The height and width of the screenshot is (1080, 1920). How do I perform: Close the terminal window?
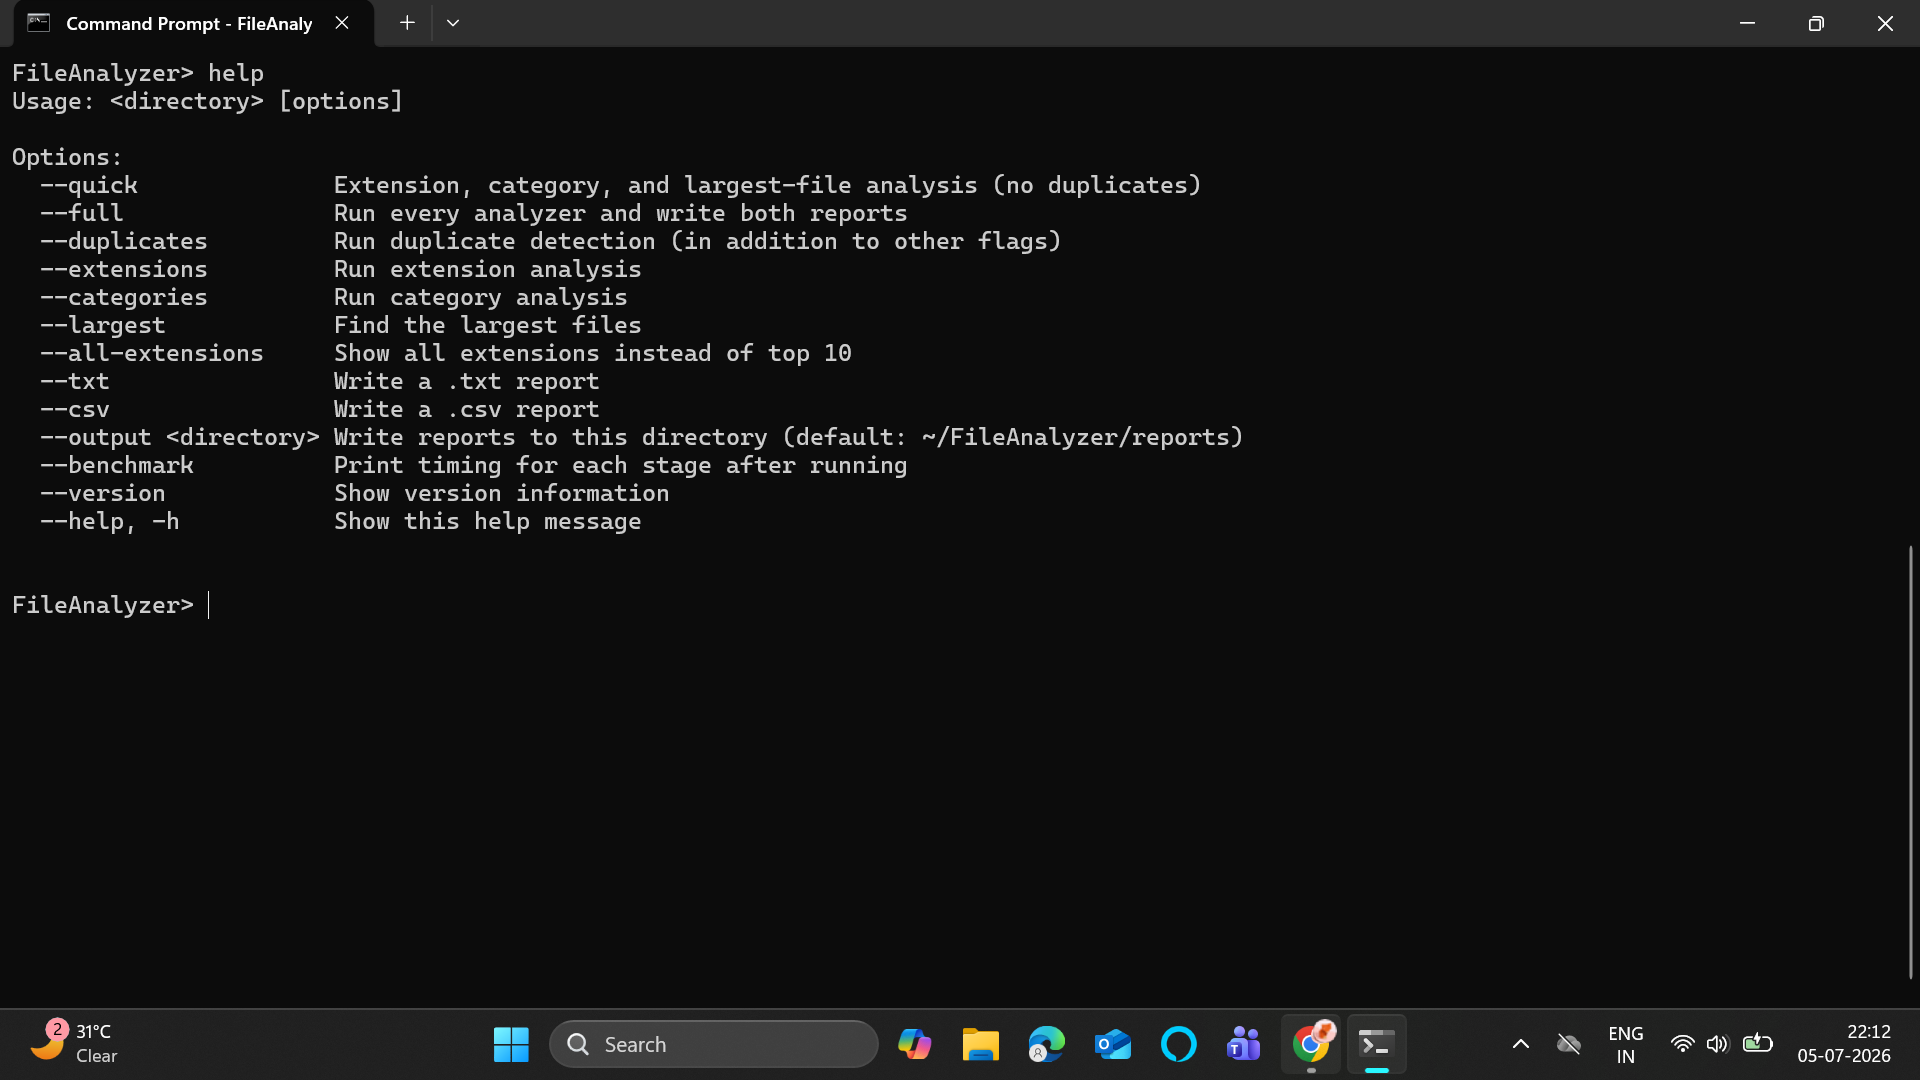(x=1885, y=23)
